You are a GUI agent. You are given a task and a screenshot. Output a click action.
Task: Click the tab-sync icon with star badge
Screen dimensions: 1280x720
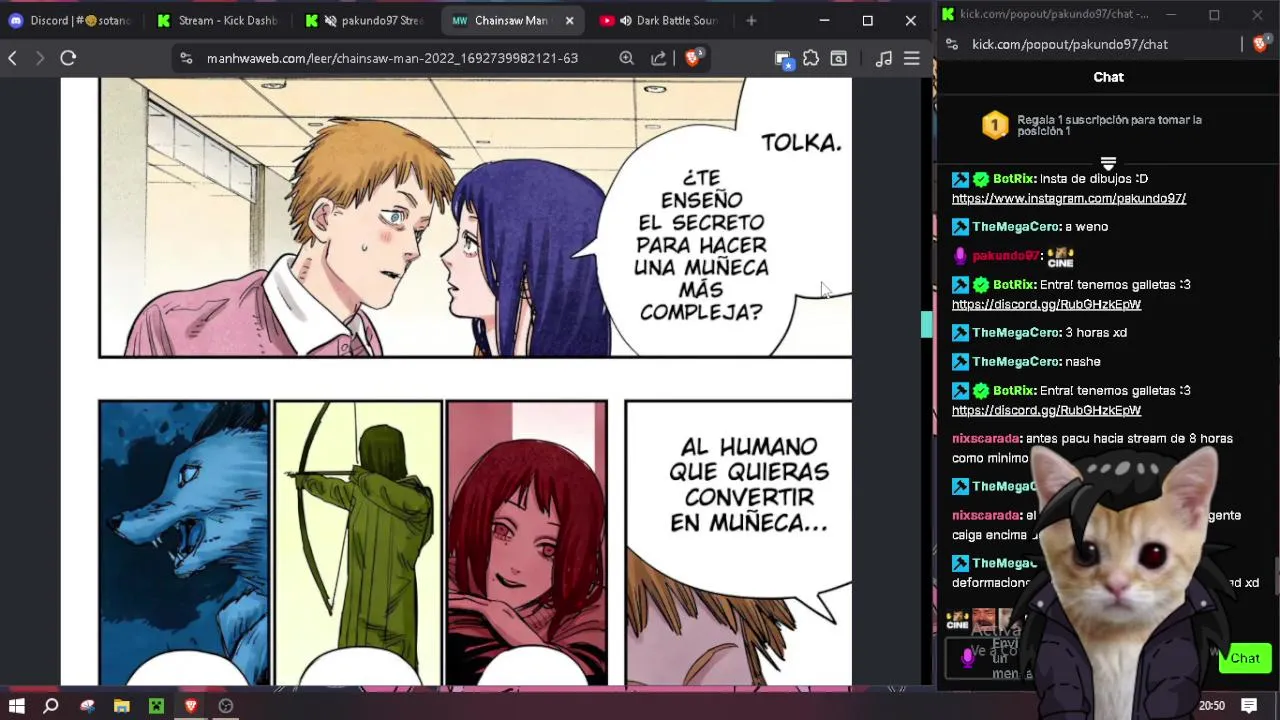[784, 59]
